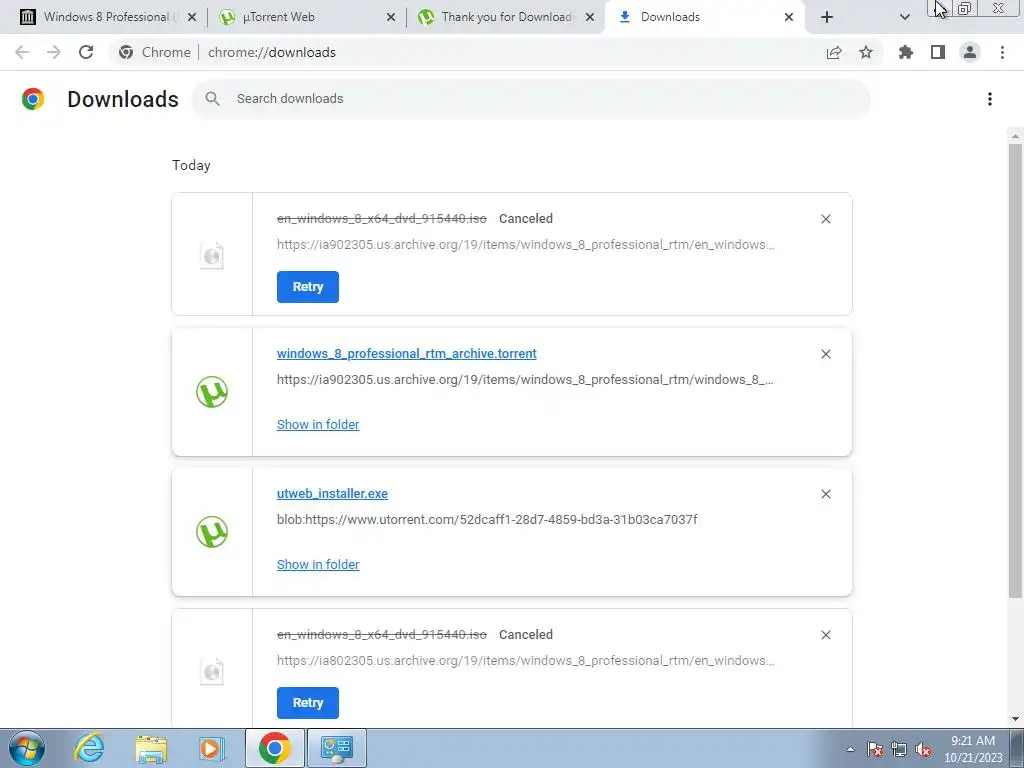Click the ia902305 ISO source URL text
The image size is (1024, 768).
coord(525,245)
